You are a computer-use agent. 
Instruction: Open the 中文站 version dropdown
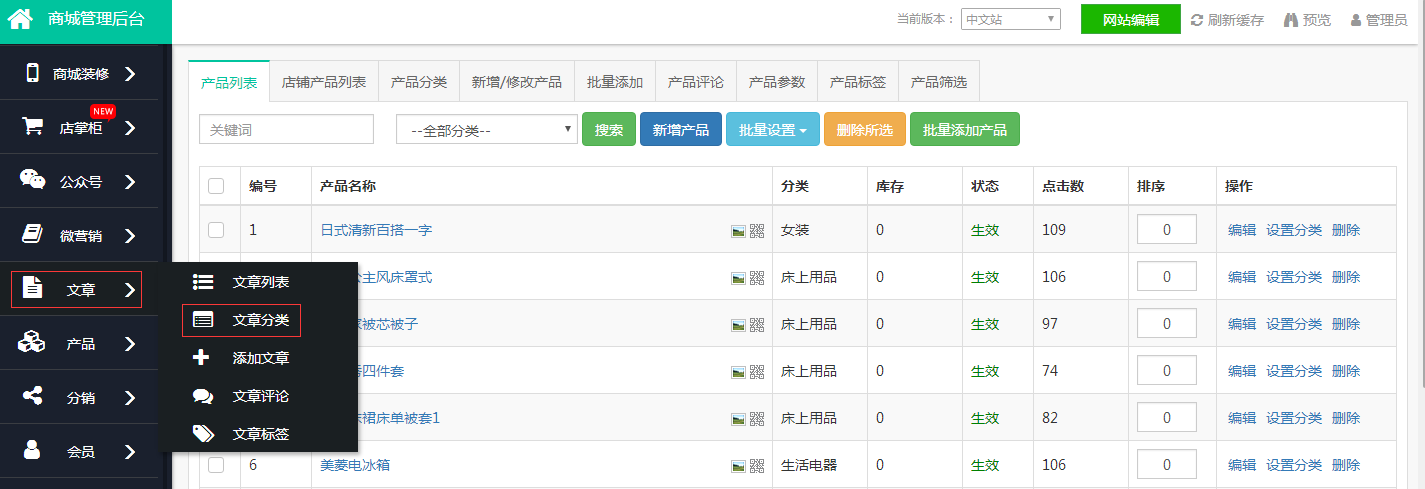pos(1010,19)
